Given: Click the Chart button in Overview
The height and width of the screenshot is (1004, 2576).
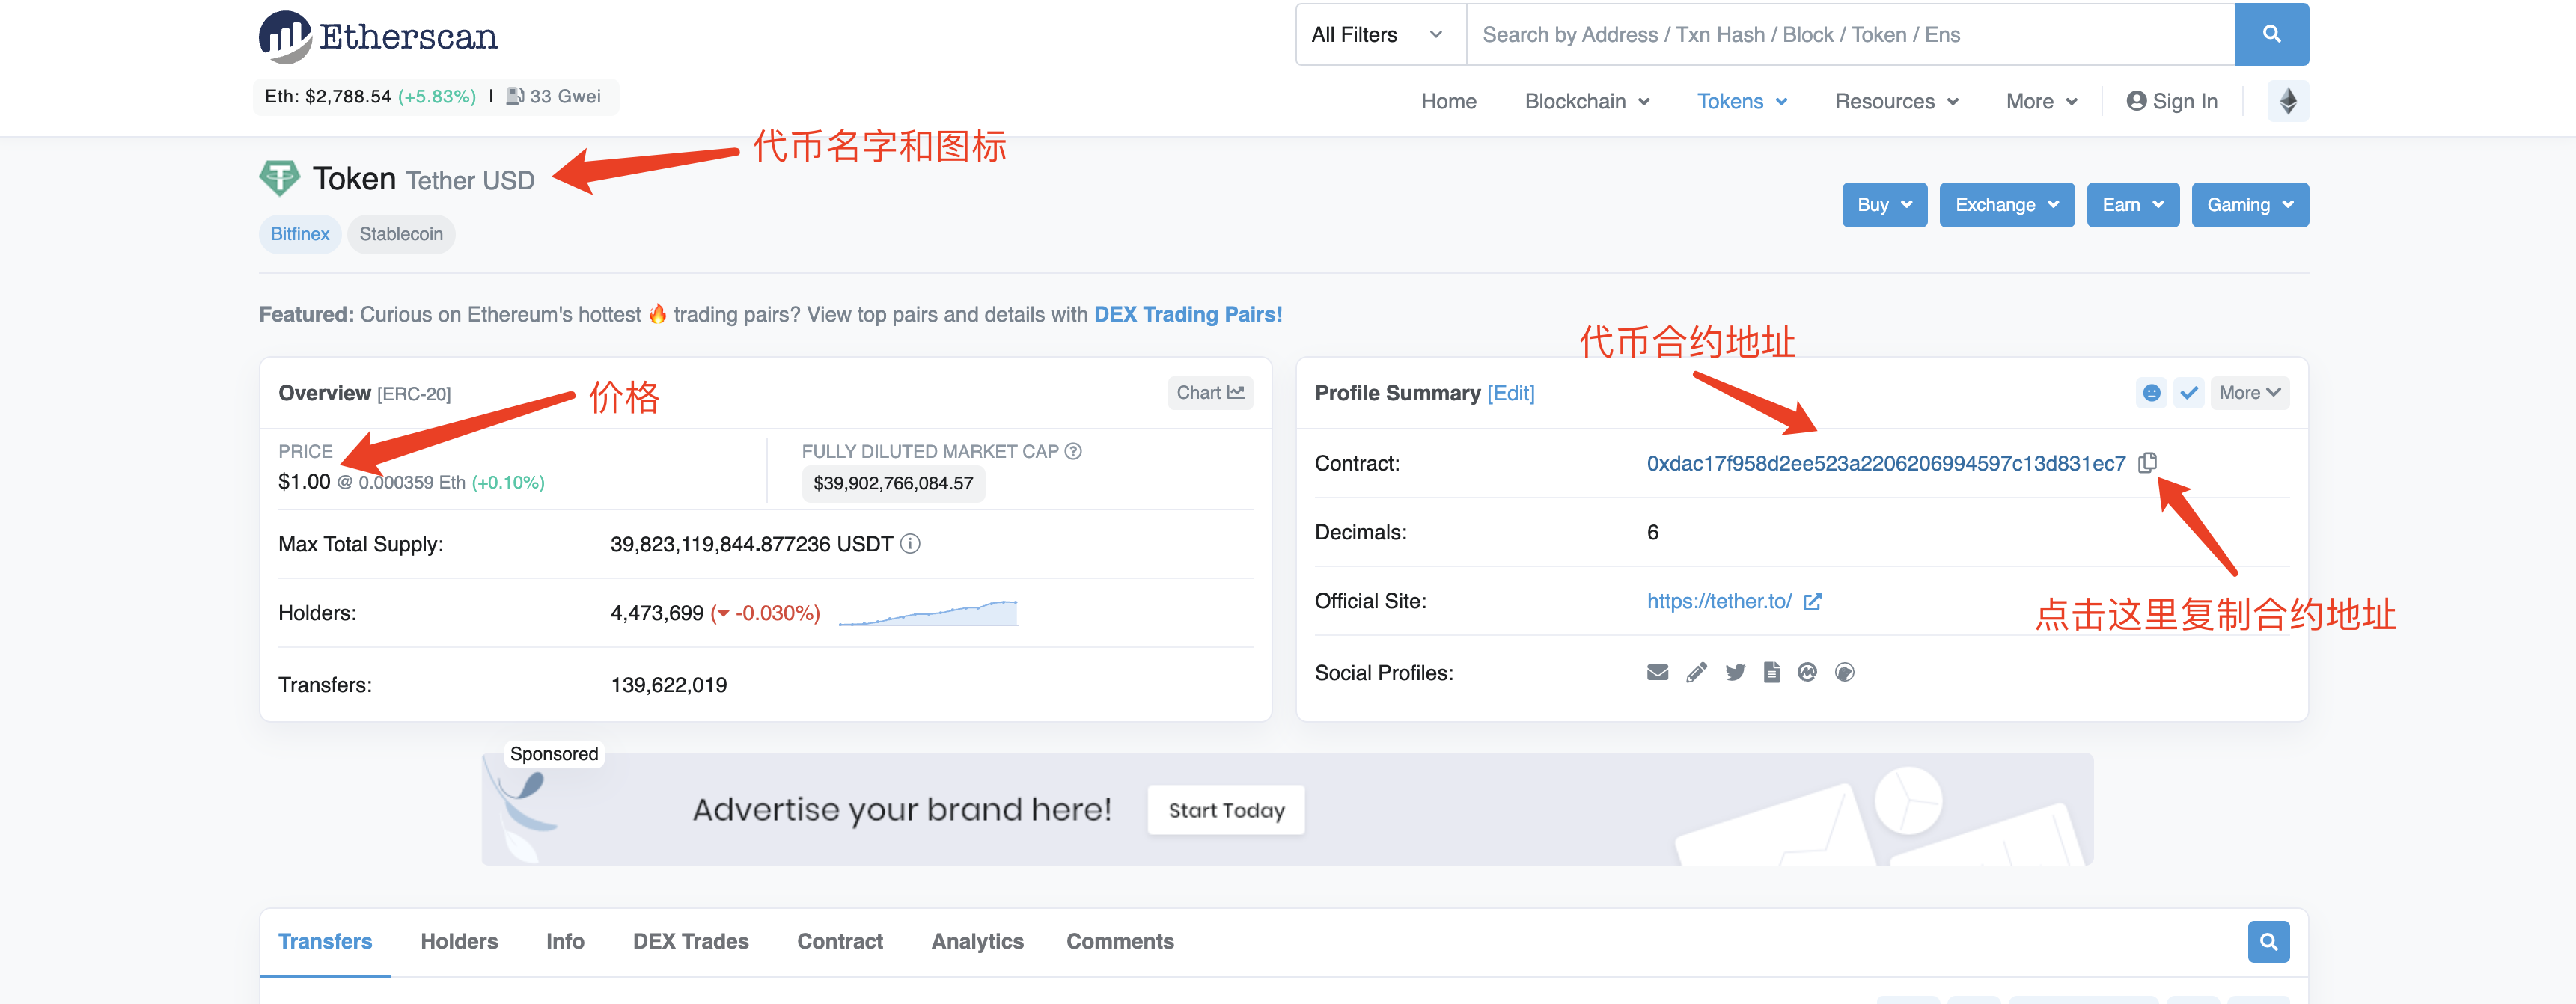Looking at the screenshot, I should (1210, 393).
